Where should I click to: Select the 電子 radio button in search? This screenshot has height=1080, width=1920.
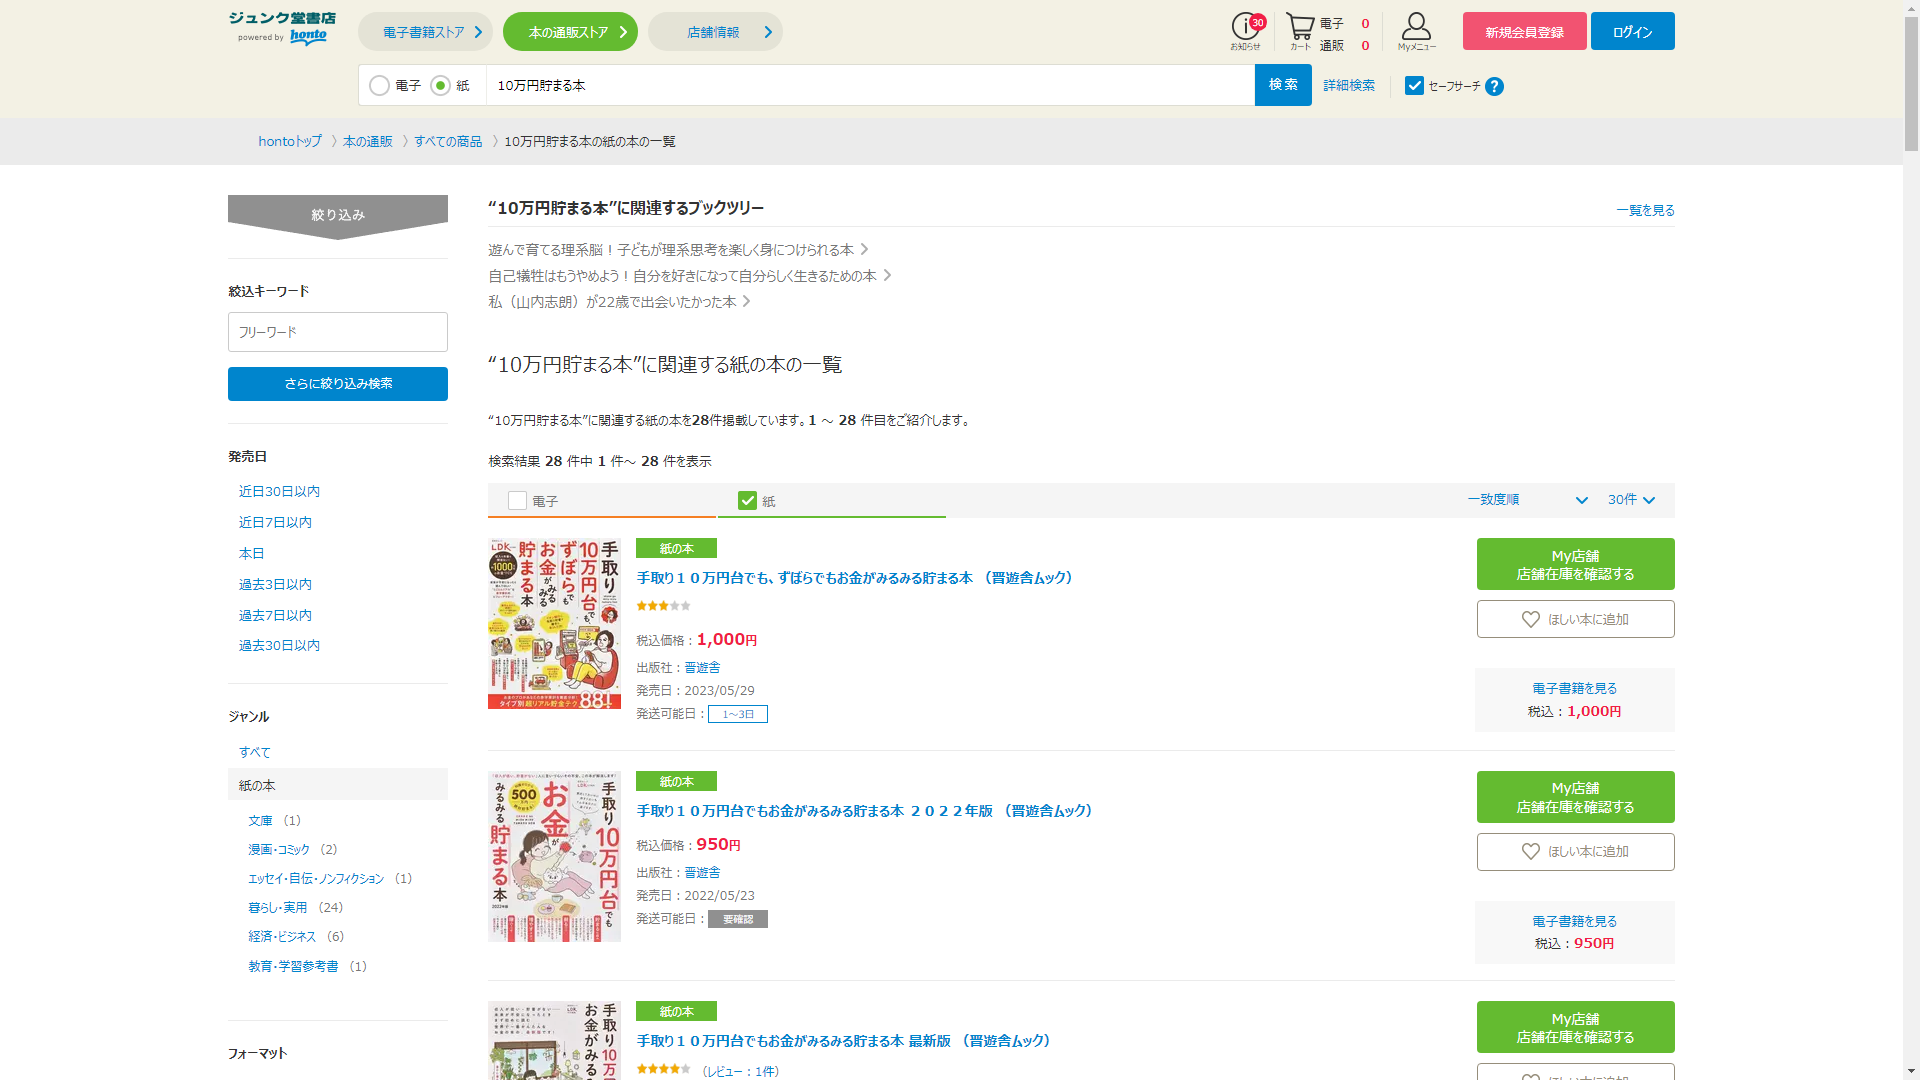380,86
